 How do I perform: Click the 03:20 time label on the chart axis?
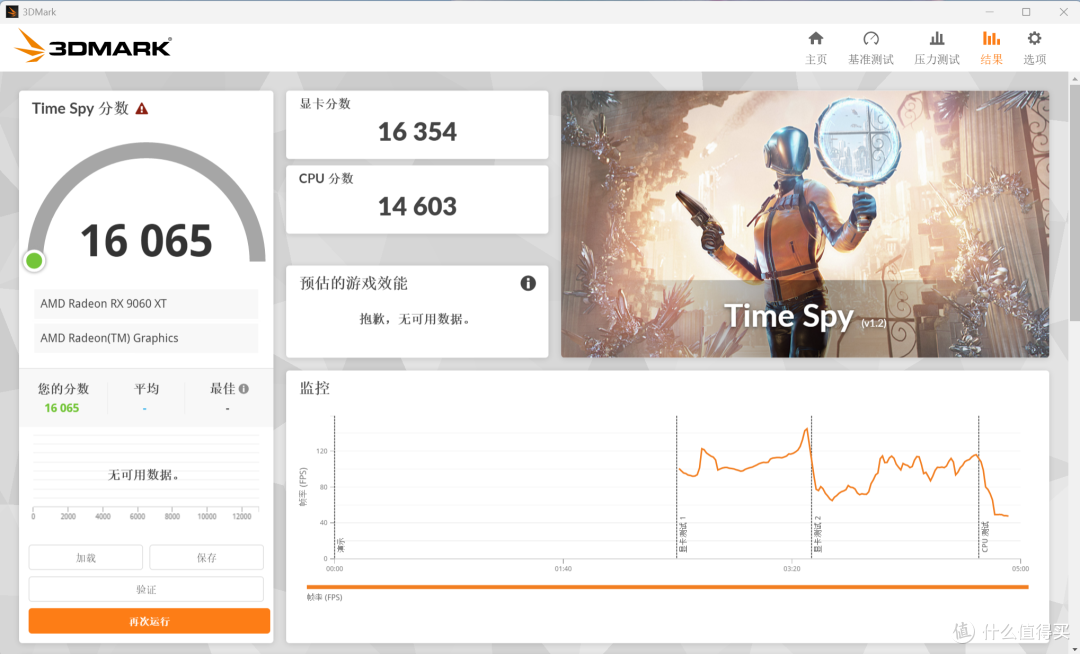pos(791,569)
